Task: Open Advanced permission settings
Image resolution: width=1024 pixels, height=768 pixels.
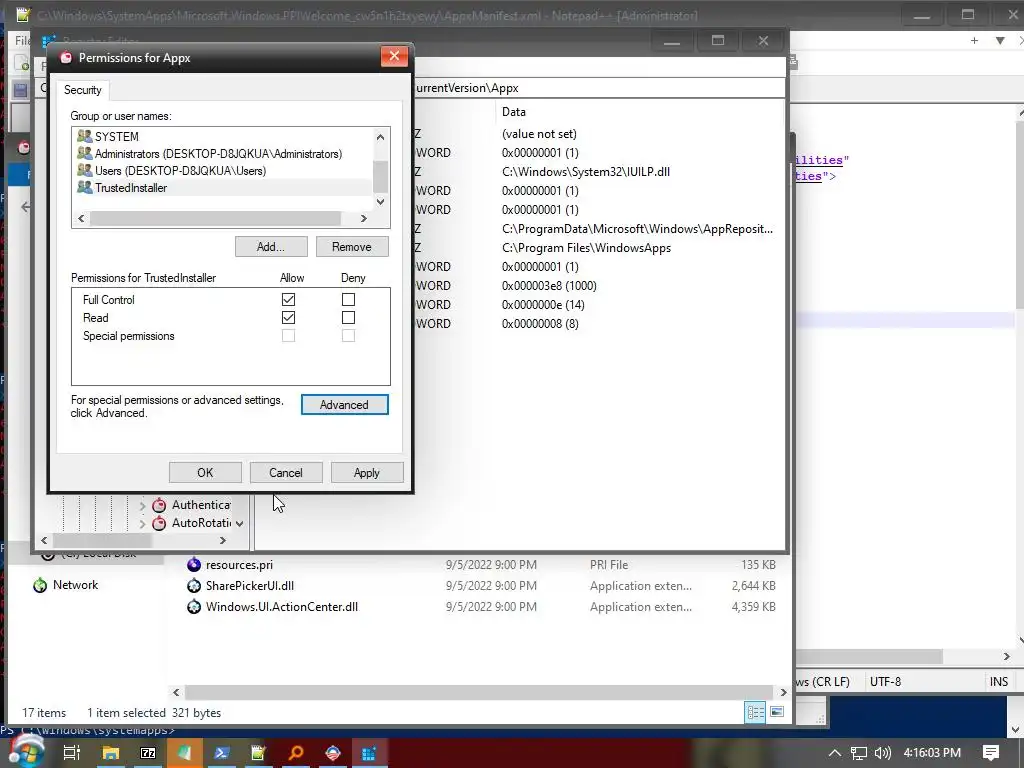Action: [344, 404]
